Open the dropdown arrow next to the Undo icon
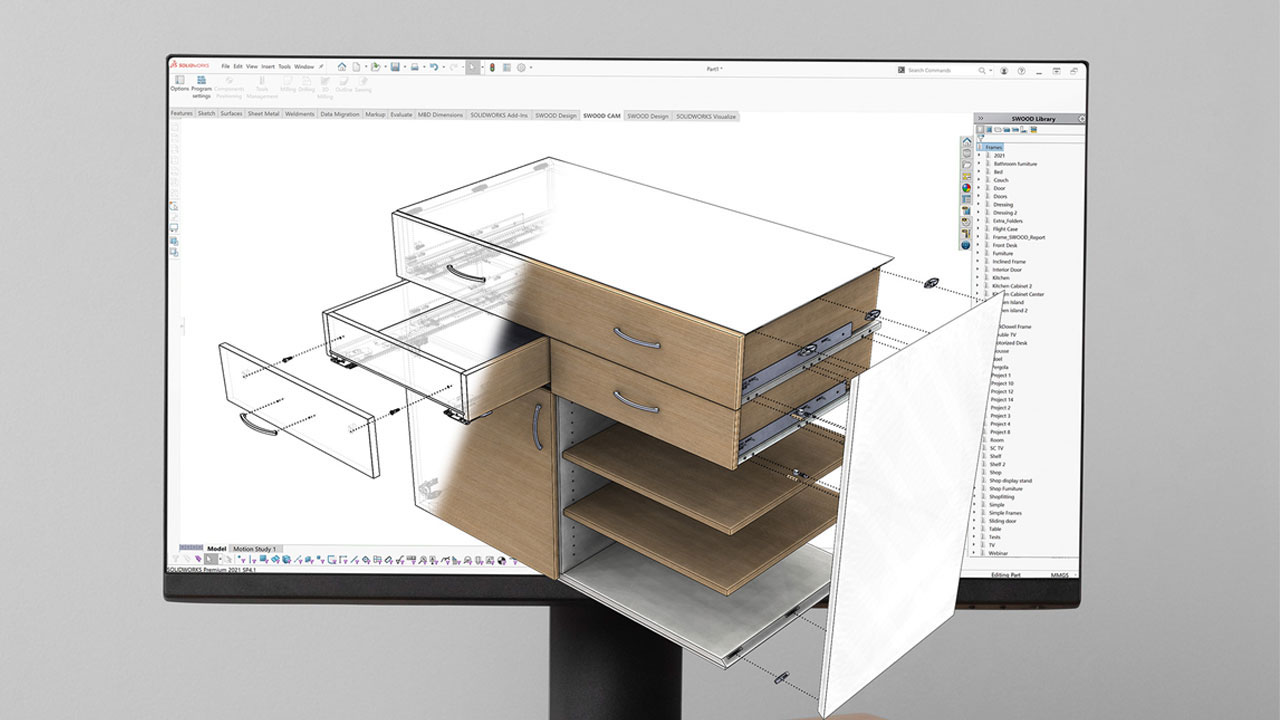 444,67
